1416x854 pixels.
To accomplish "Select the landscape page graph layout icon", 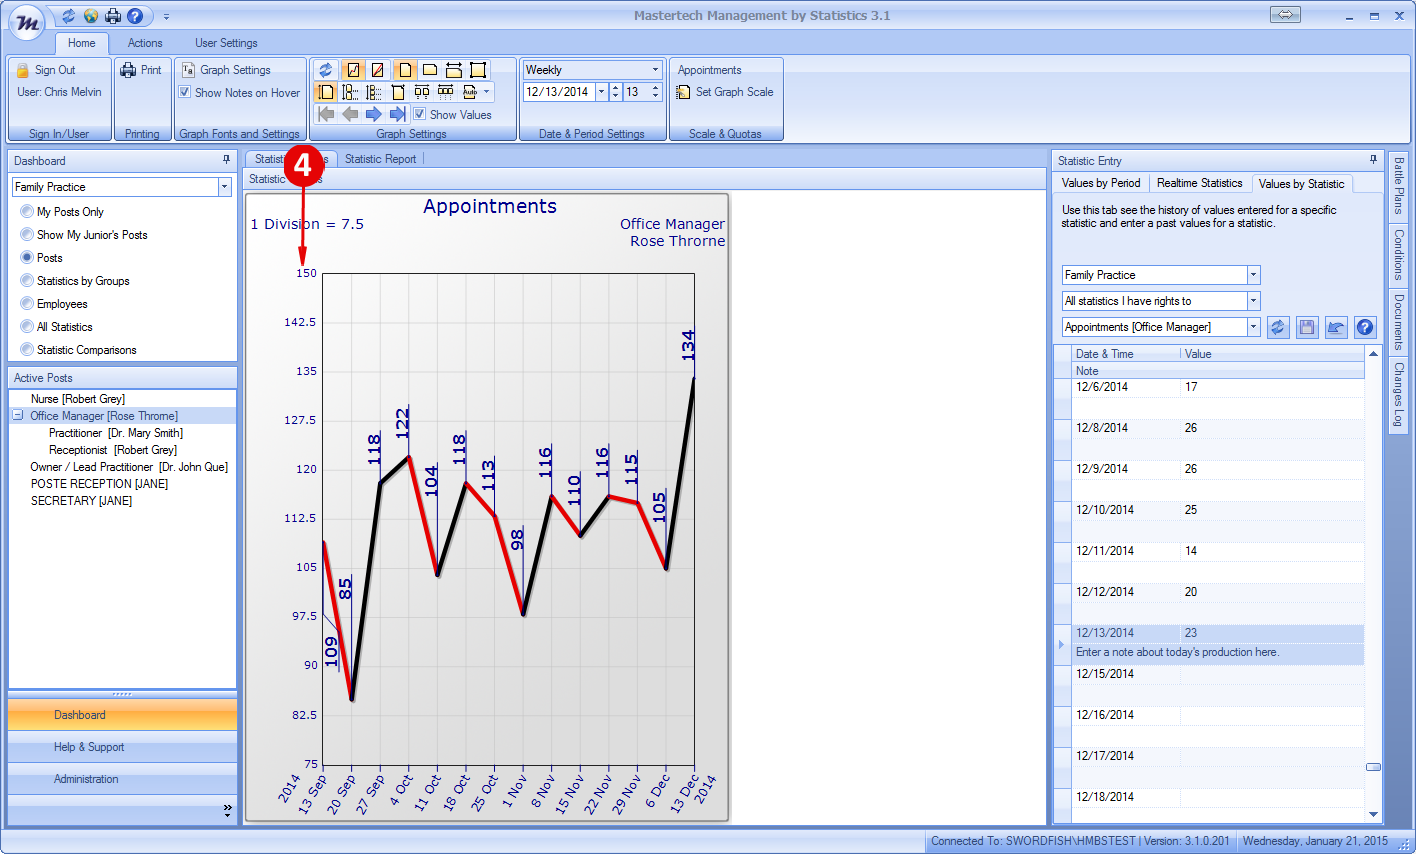I will 430,70.
